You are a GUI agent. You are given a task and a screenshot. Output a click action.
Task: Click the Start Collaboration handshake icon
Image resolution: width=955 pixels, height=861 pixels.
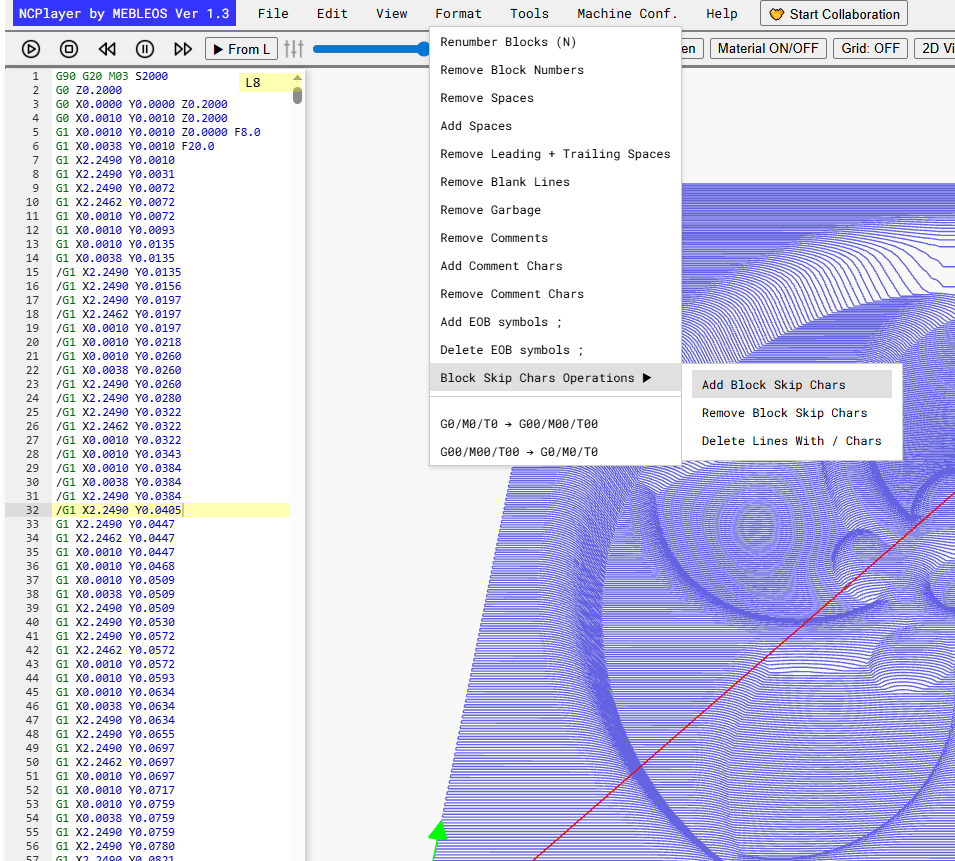point(776,14)
